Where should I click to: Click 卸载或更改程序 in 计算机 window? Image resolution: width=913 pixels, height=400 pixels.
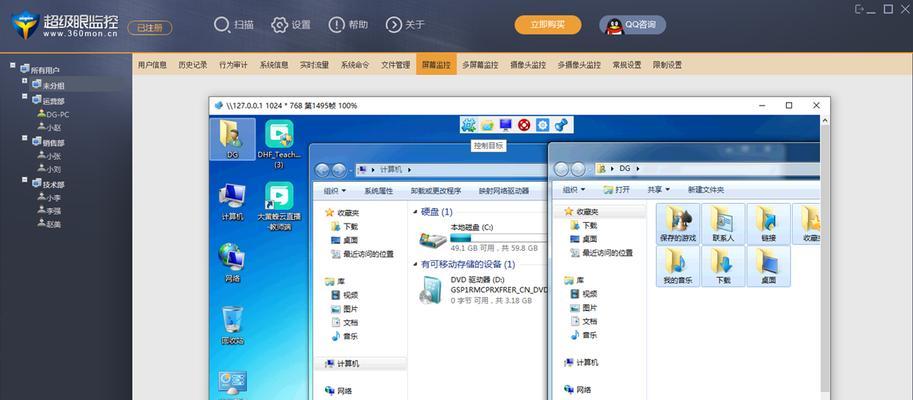coord(436,190)
